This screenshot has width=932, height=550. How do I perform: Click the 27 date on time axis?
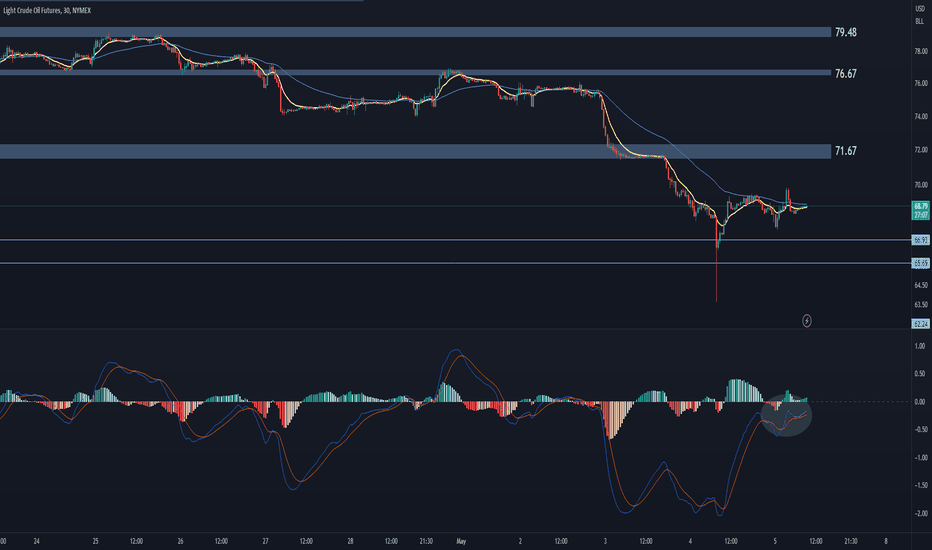pyautogui.click(x=265, y=542)
